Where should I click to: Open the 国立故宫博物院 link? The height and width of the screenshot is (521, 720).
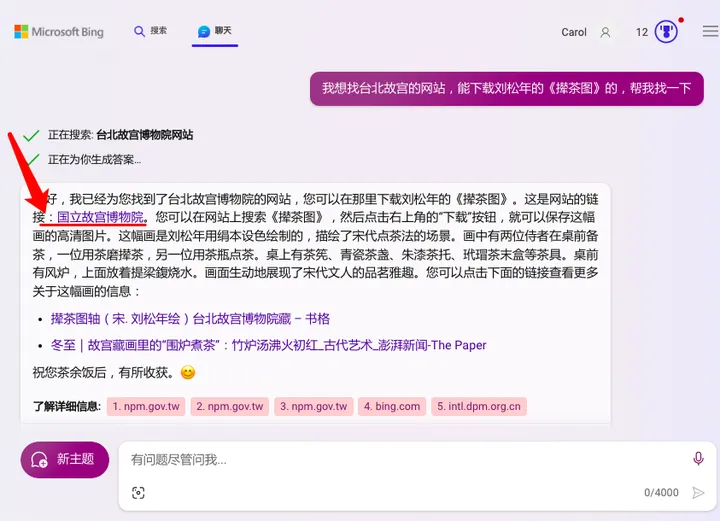(x=101, y=217)
